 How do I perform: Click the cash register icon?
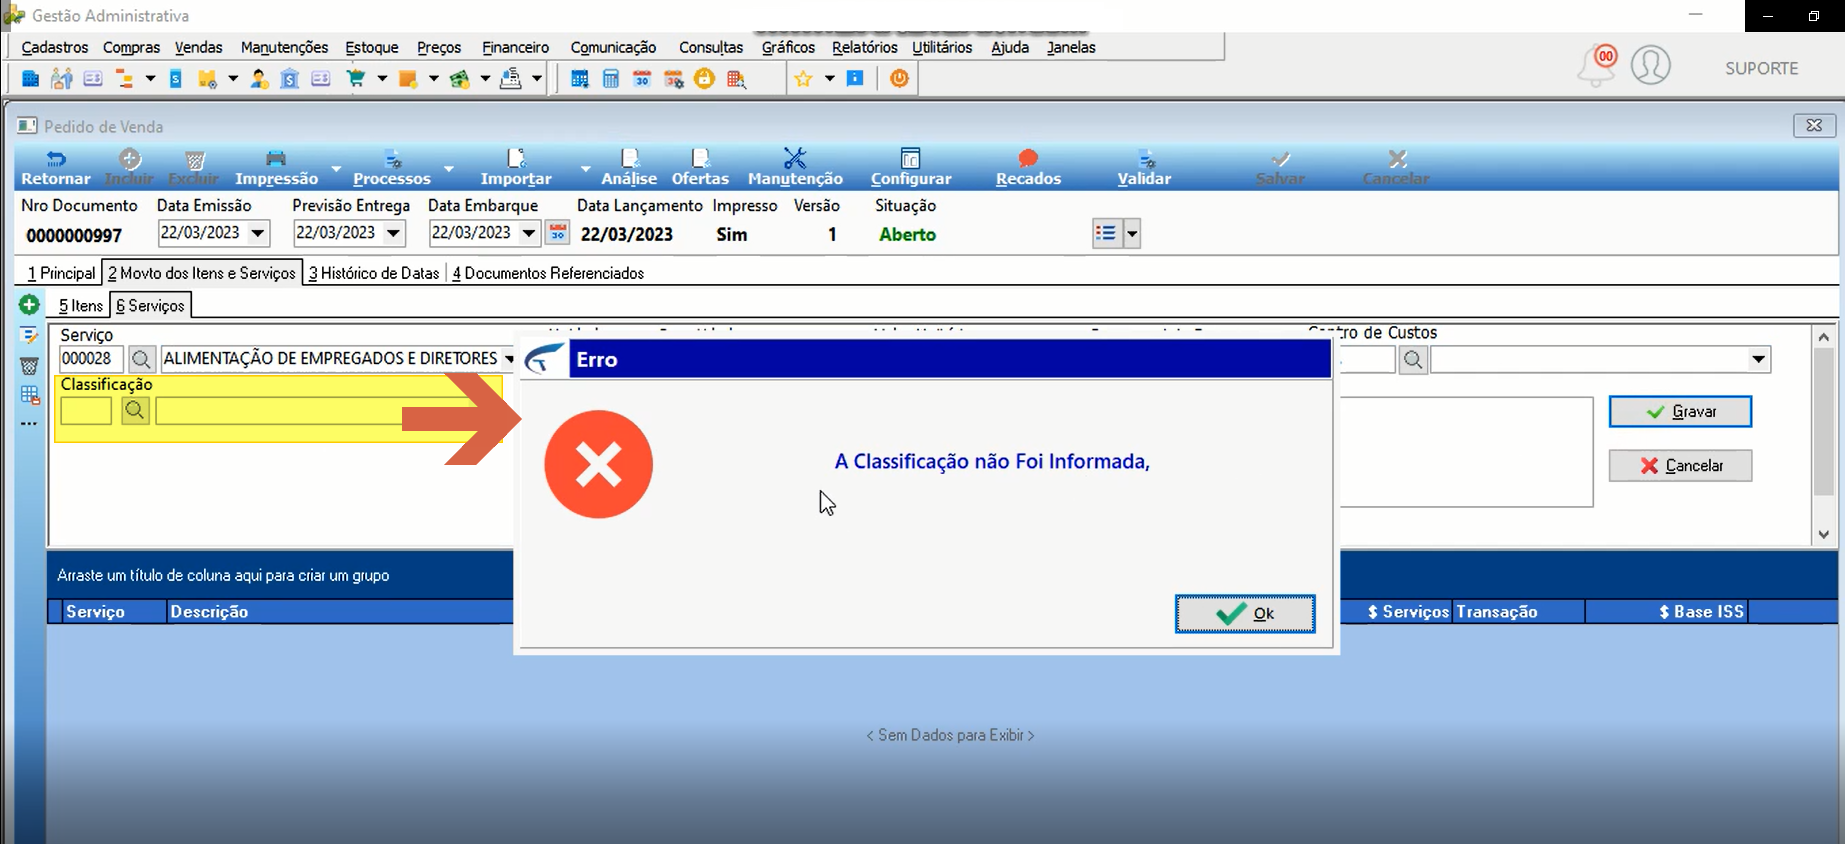[511, 78]
